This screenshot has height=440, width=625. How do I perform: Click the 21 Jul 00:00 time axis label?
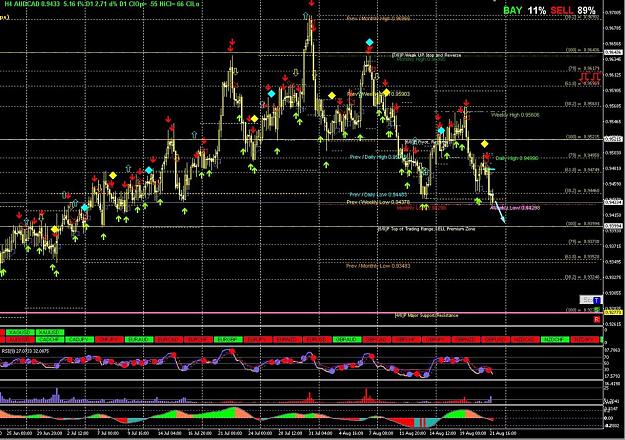[230, 433]
